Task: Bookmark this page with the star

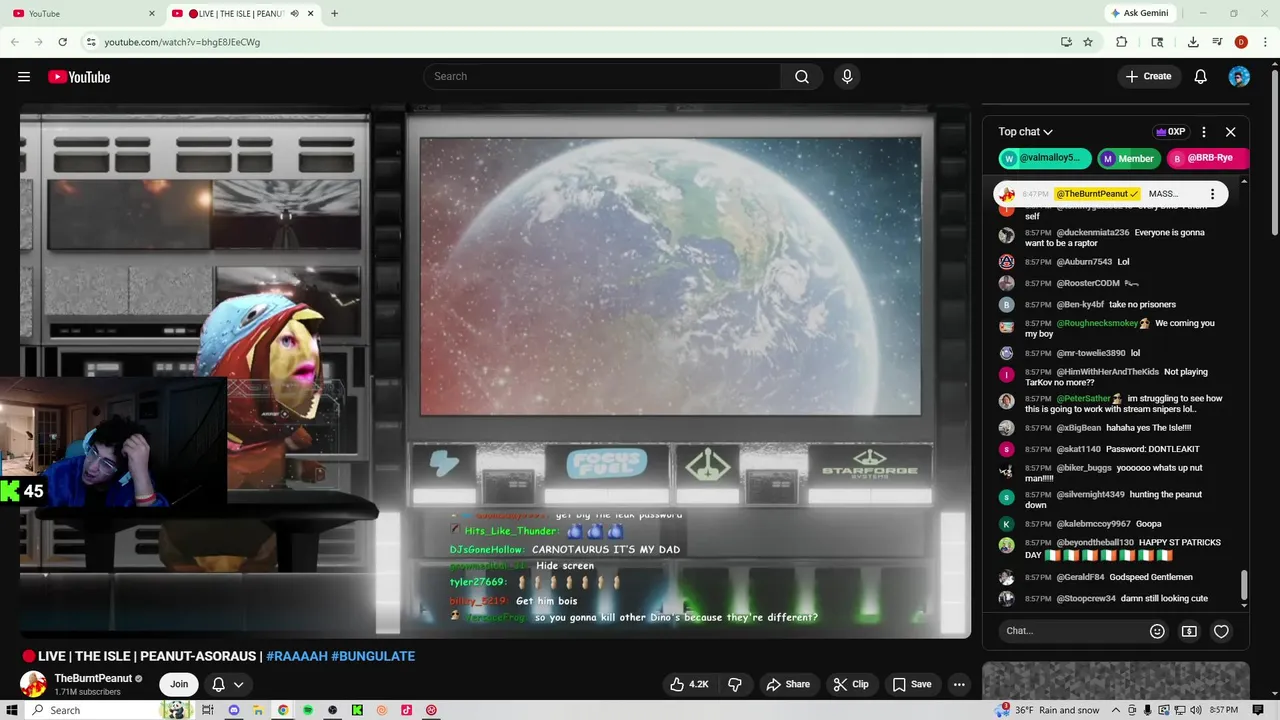Action: point(1088,42)
